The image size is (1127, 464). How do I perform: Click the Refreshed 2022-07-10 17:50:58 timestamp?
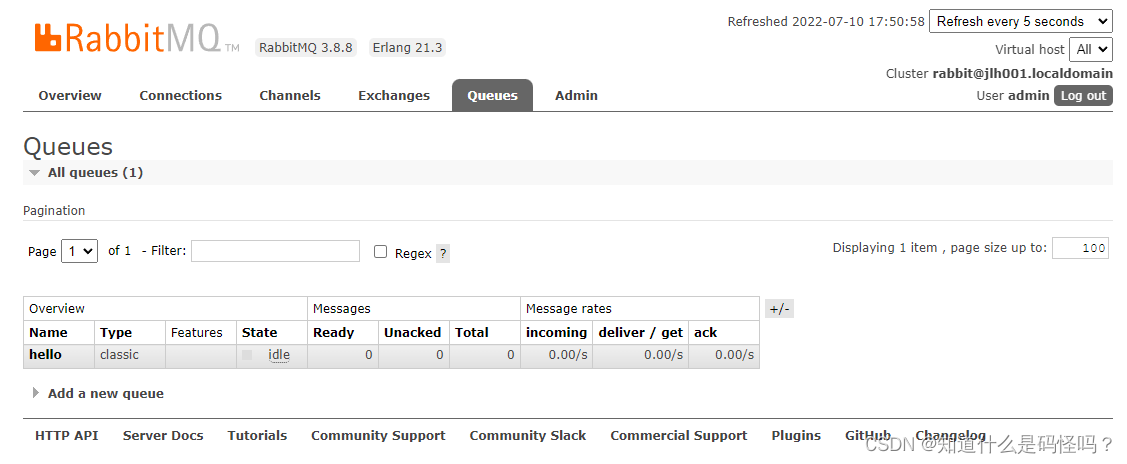pos(826,22)
